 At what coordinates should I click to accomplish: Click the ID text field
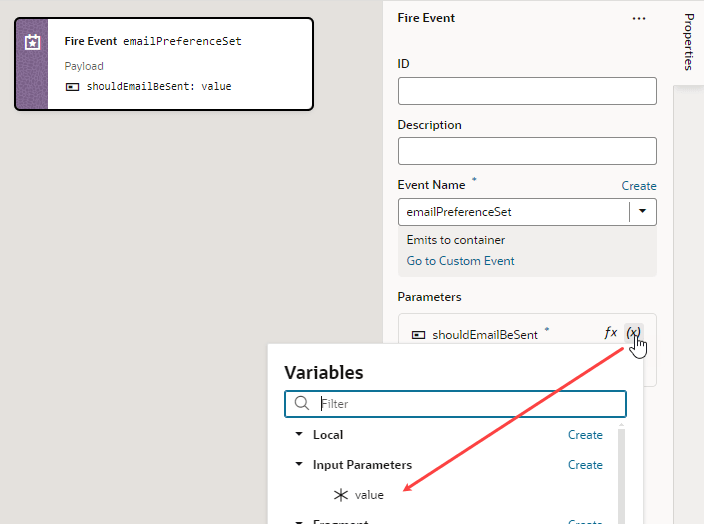tap(527, 91)
